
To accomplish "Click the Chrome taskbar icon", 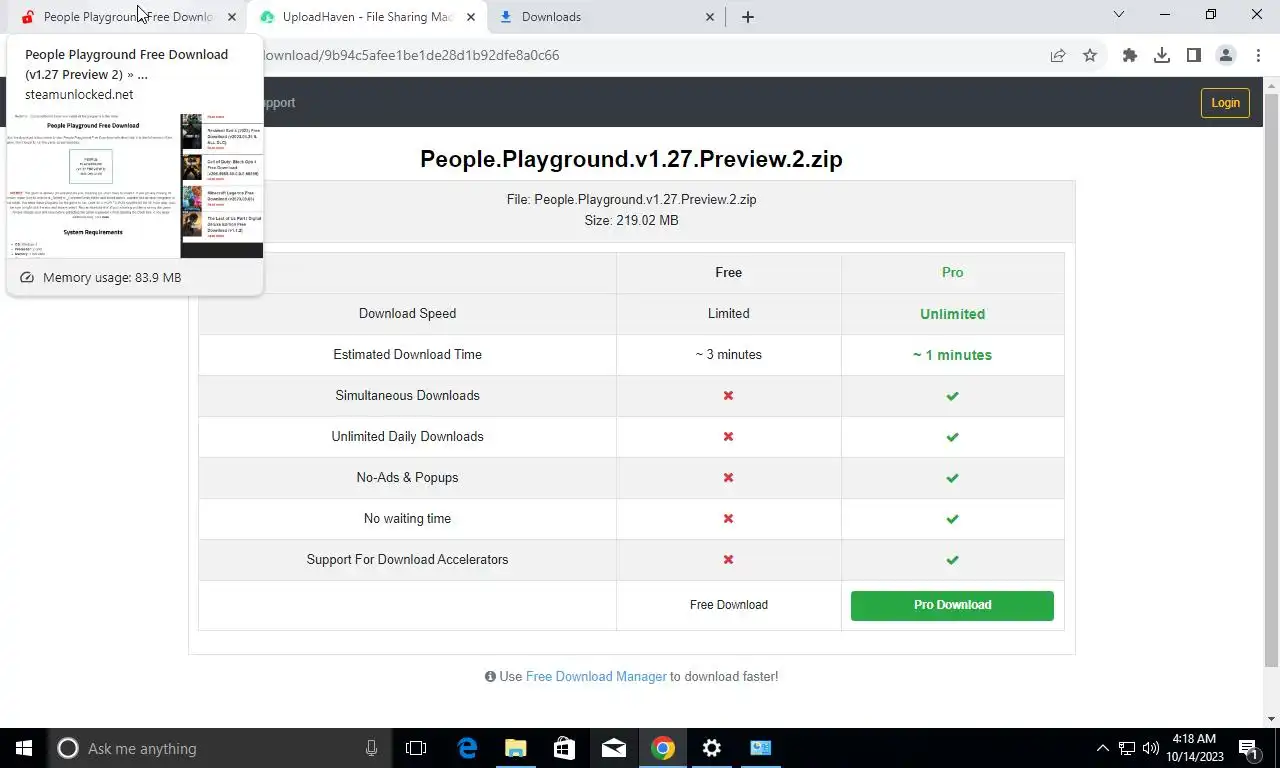I will pos(663,748).
